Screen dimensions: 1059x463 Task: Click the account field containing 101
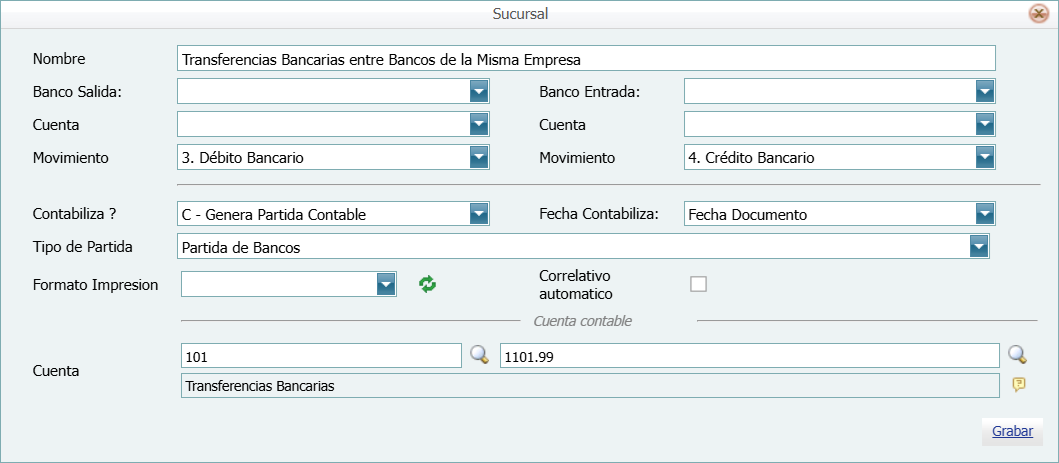click(321, 356)
